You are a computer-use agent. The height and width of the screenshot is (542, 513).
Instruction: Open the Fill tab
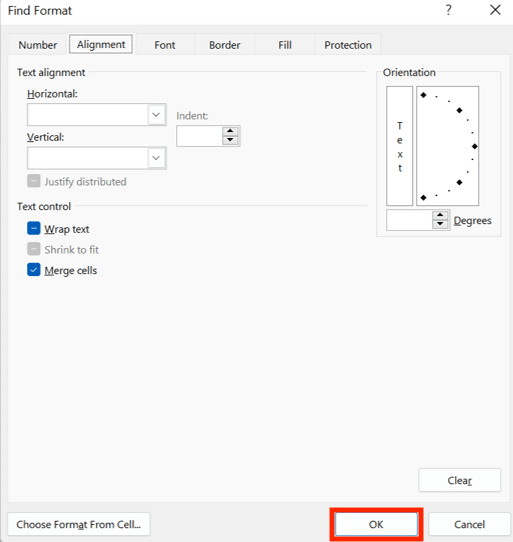285,45
